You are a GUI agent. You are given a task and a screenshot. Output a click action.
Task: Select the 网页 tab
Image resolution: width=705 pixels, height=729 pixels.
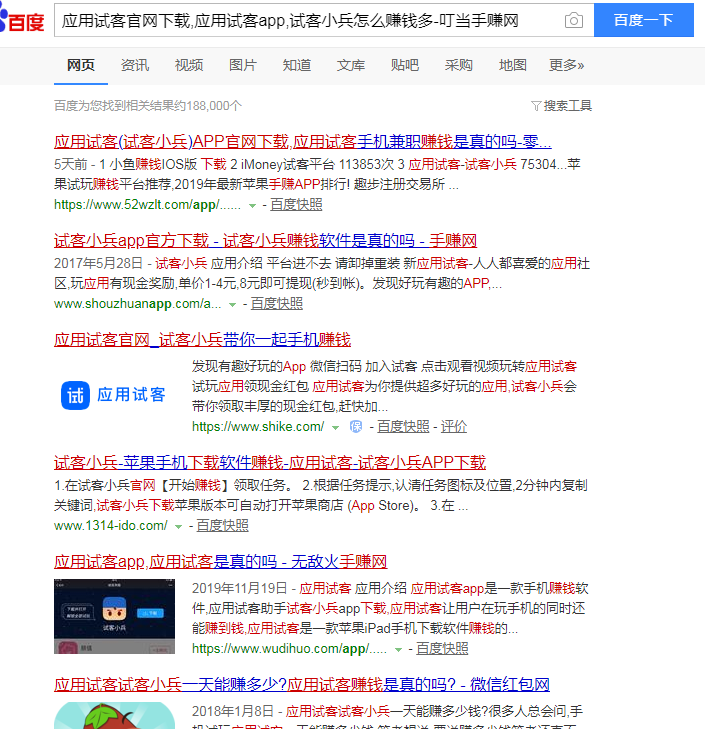(x=81, y=65)
